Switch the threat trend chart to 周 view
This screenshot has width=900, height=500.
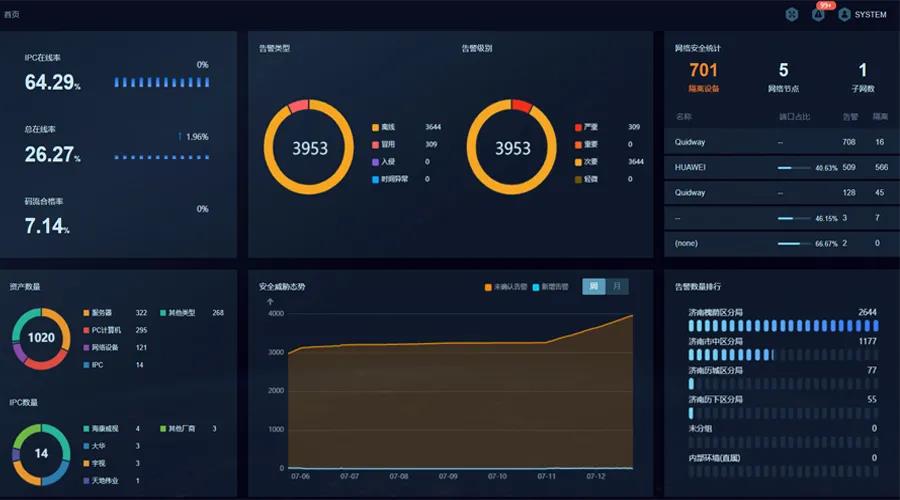(x=594, y=287)
